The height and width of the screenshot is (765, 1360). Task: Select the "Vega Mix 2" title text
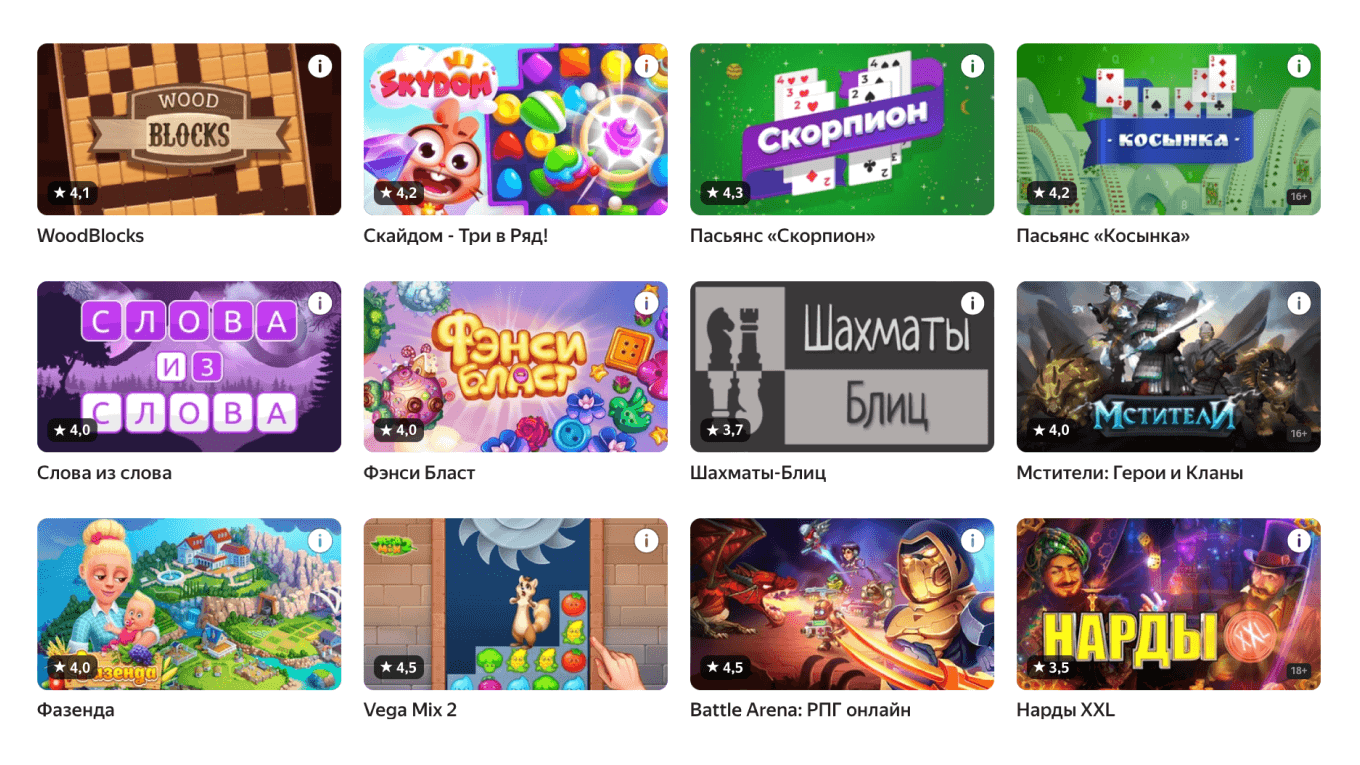pos(410,710)
